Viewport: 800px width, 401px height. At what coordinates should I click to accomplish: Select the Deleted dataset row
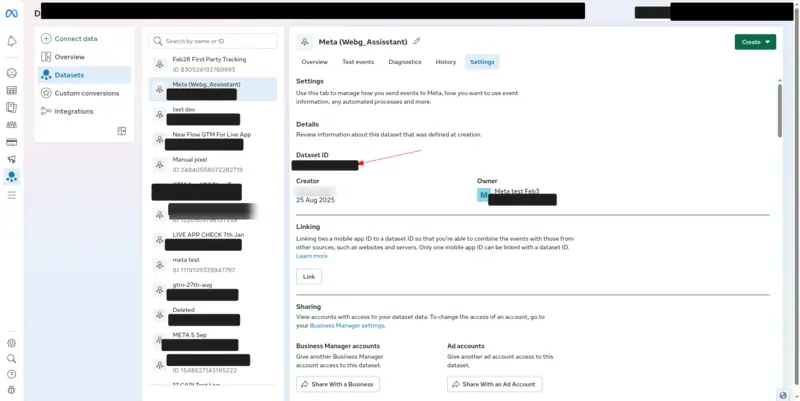click(213, 315)
